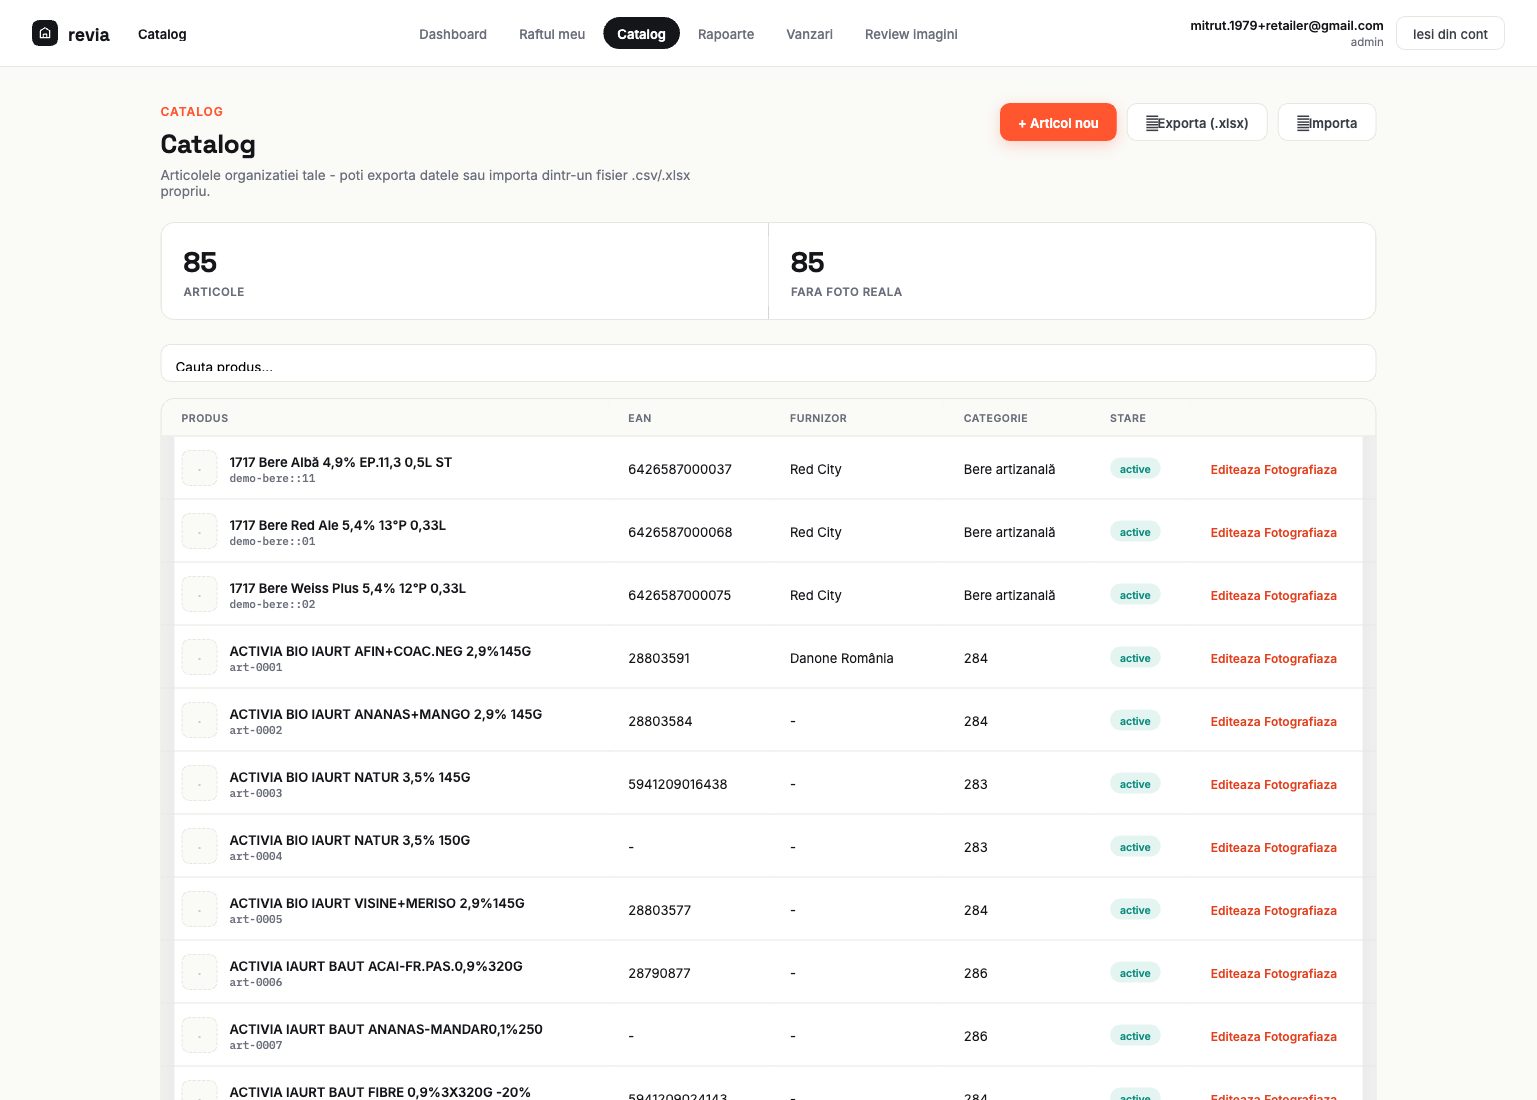Viewport: 1537px width, 1100px height.
Task: Open the Raftul meu tab
Action: [x=552, y=34]
